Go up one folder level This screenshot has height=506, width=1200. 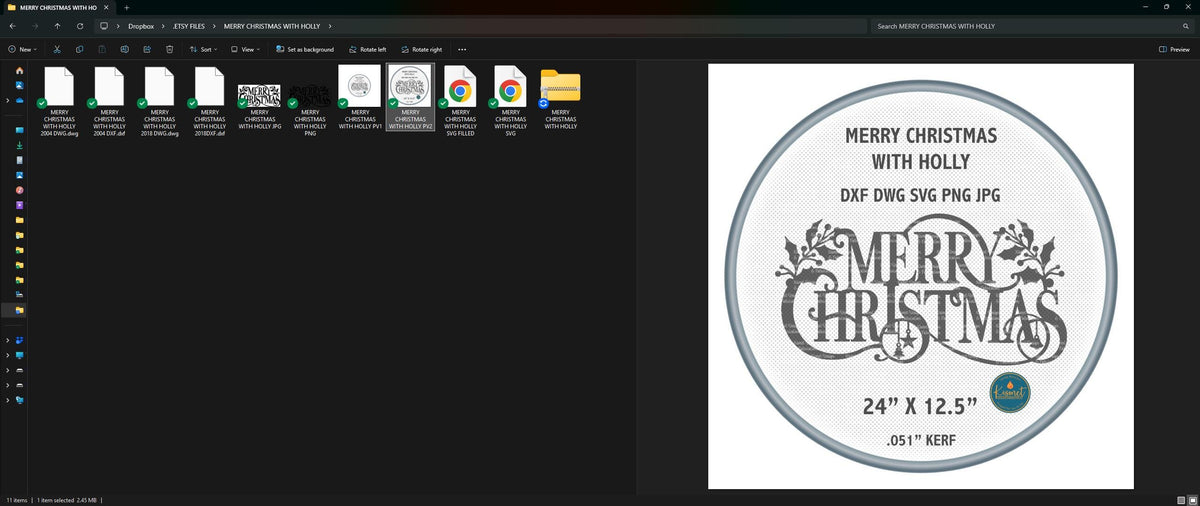coord(57,26)
